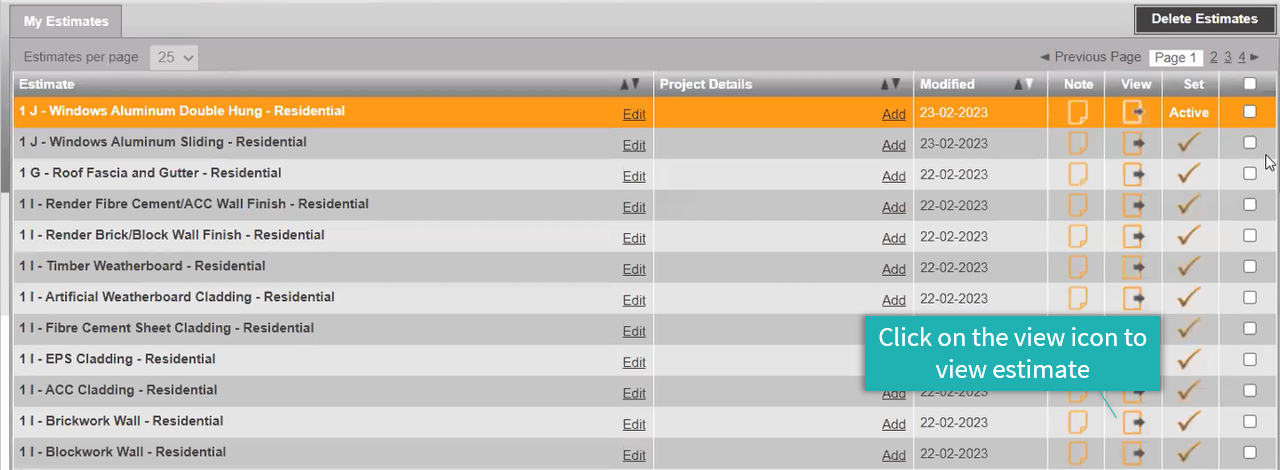The height and width of the screenshot is (470, 1280).
Task: Select '1 I - Brickwork Wall - Residential' row text
Action: 121,421
